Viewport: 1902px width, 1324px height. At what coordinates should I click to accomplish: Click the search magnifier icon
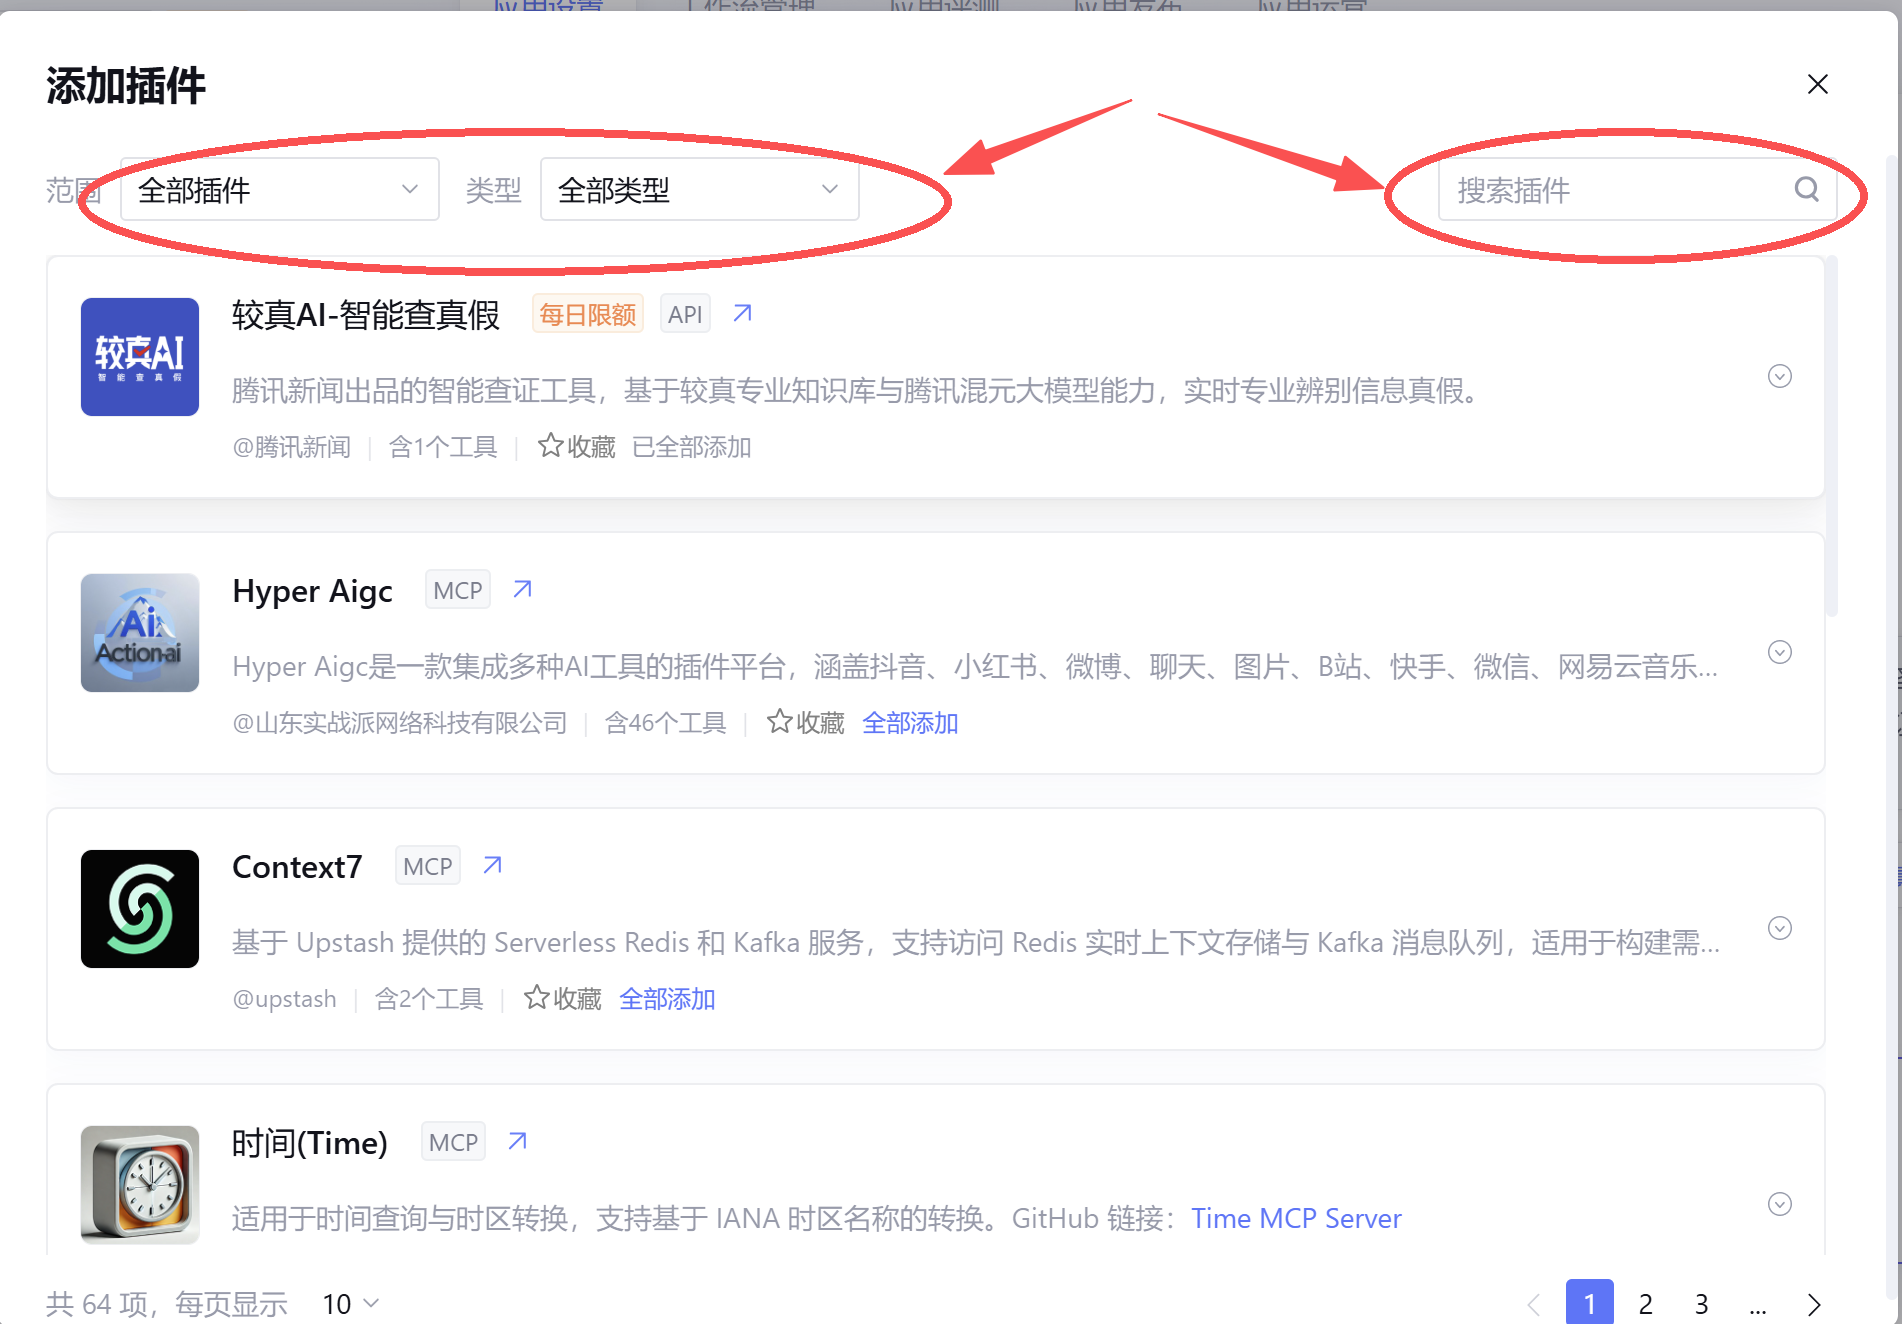pos(1806,189)
